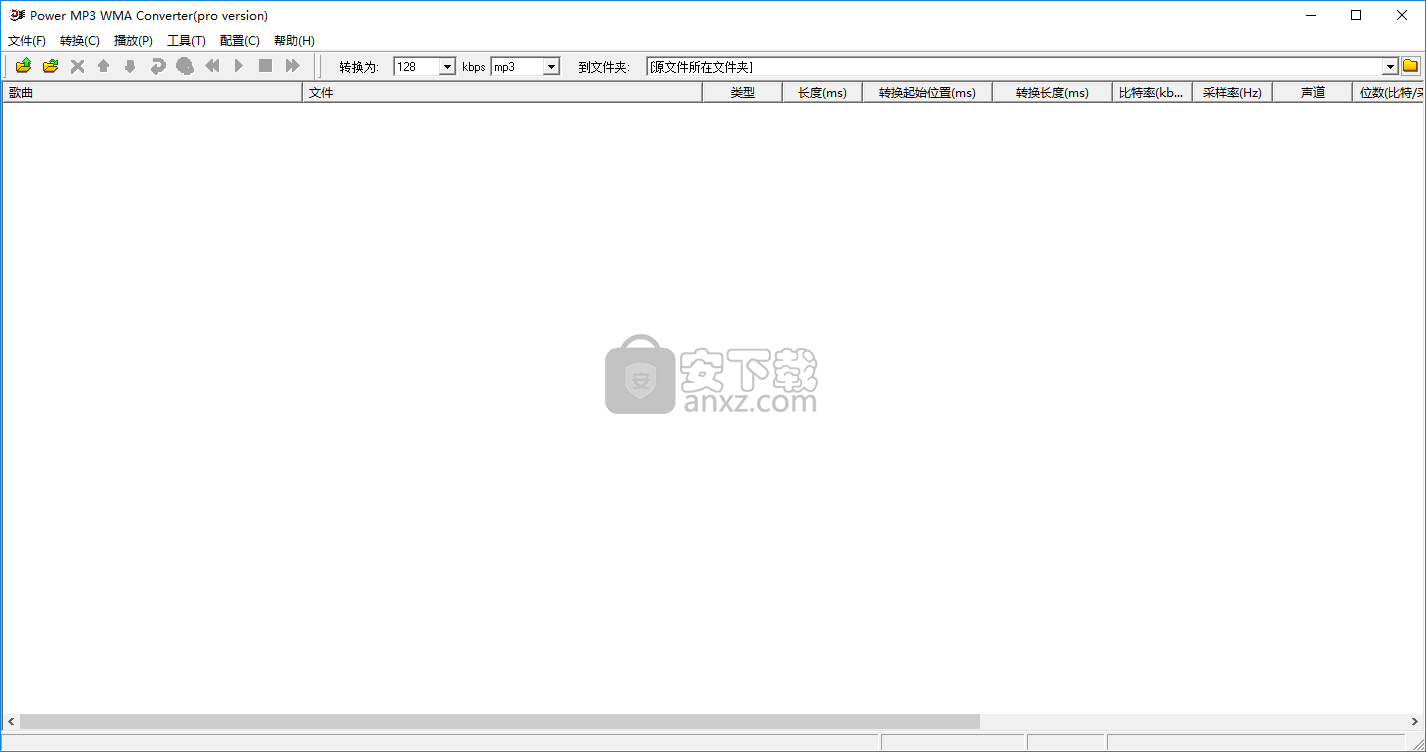Click the play button in toolbar
This screenshot has height=752, width=1426.
(x=238, y=66)
